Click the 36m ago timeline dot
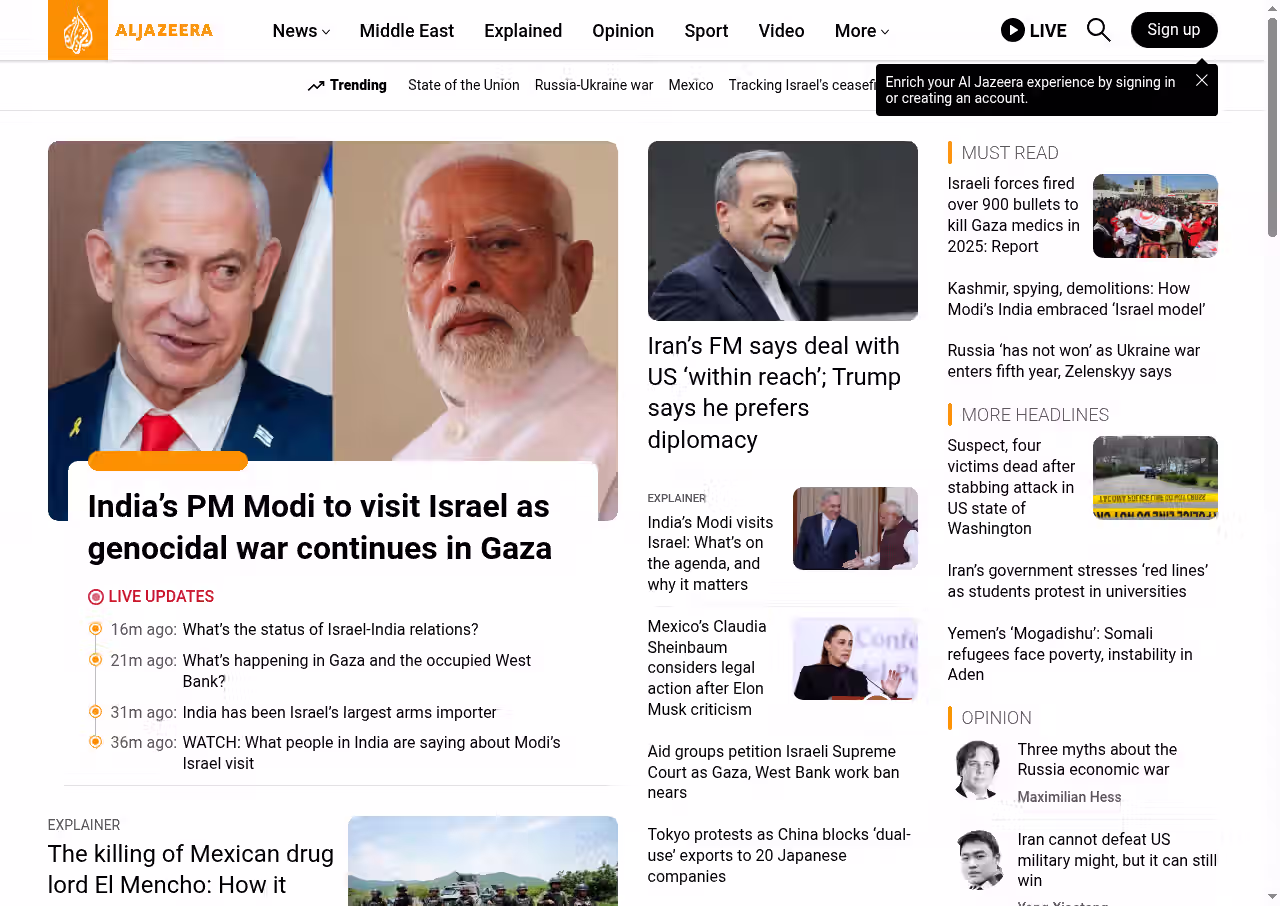This screenshot has height=906, width=1280. point(96,742)
